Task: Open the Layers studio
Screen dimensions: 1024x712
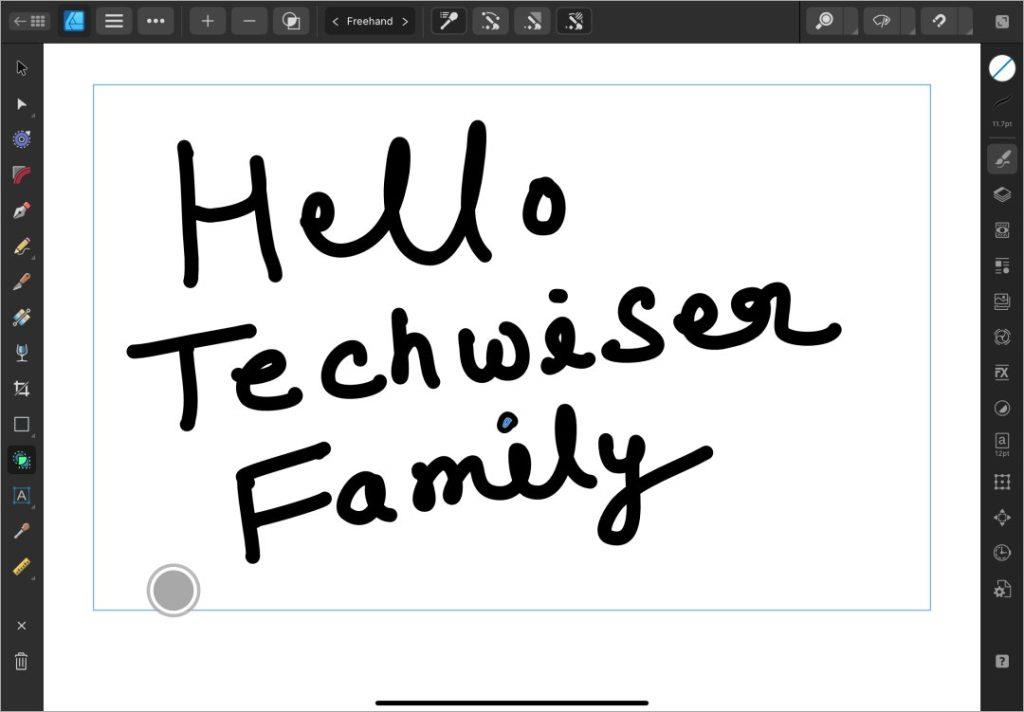Action: (1002, 194)
